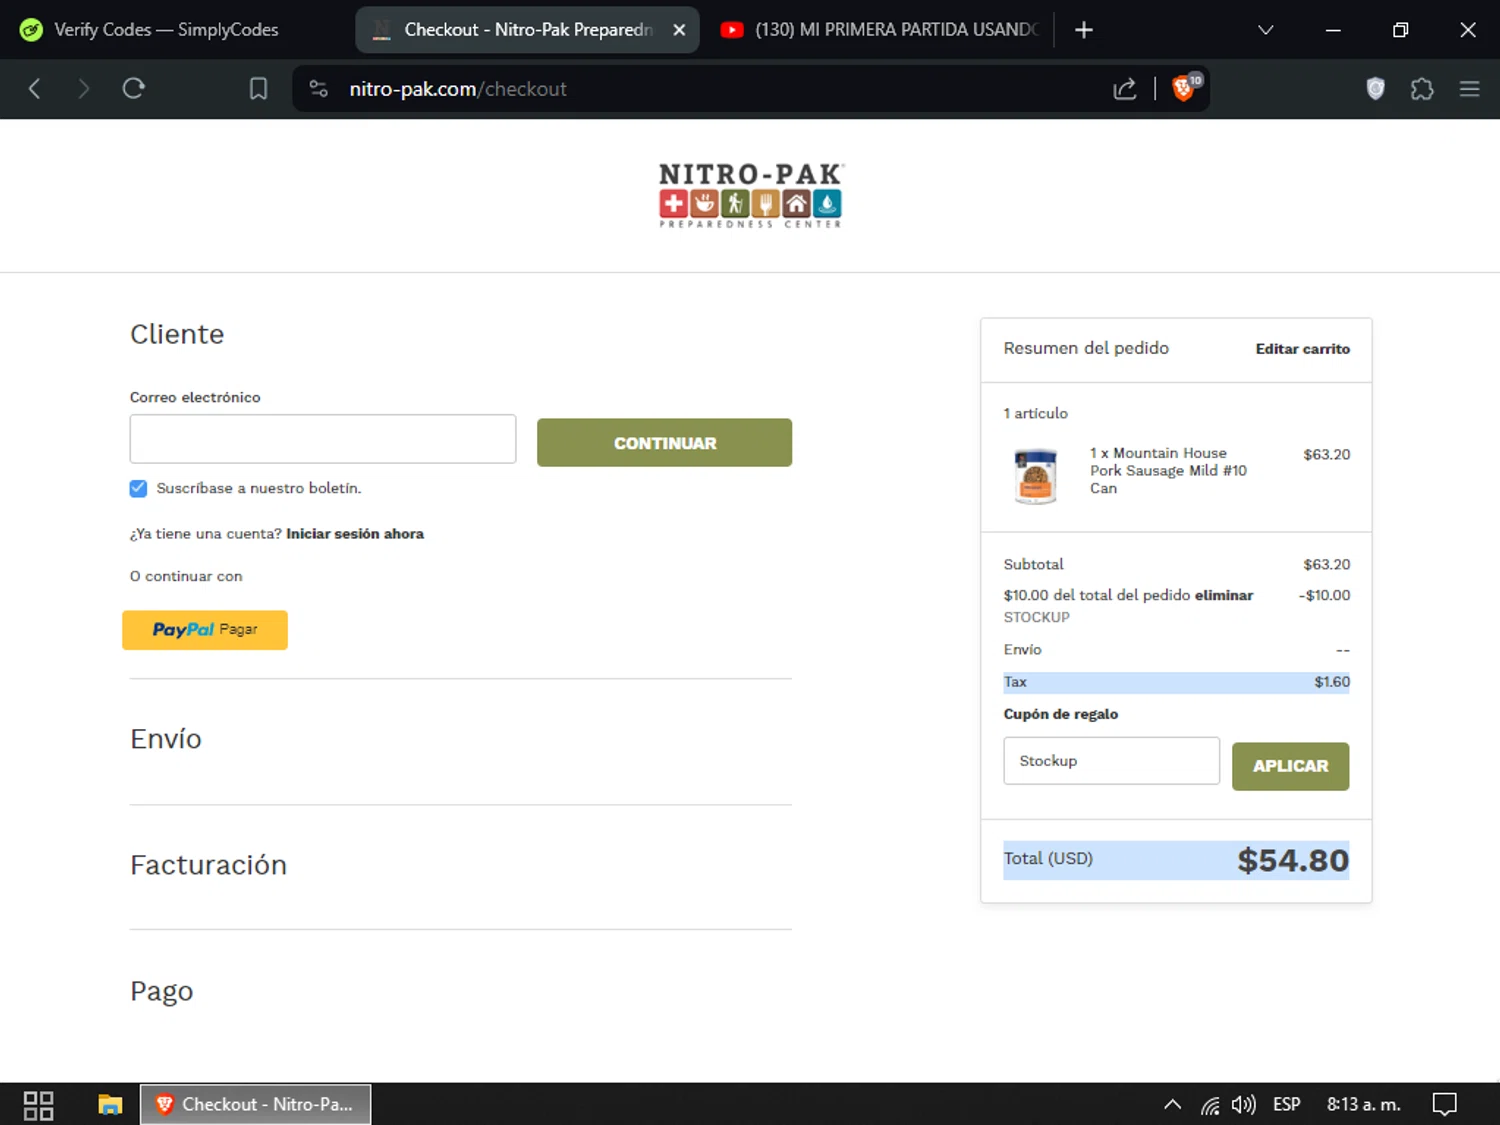Pay with the PayPal Pagar button
Viewport: 1500px width, 1125px height.
click(x=205, y=630)
